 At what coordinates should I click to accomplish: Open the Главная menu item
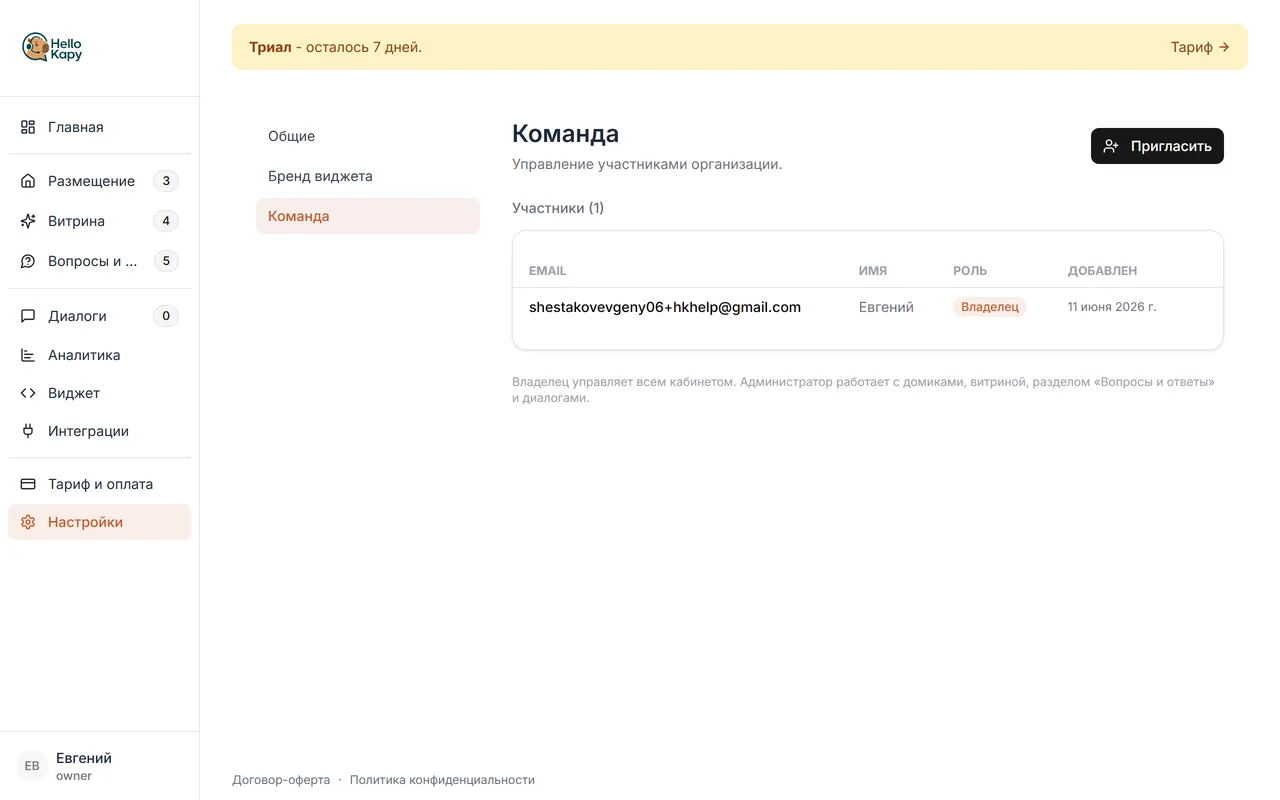99,127
